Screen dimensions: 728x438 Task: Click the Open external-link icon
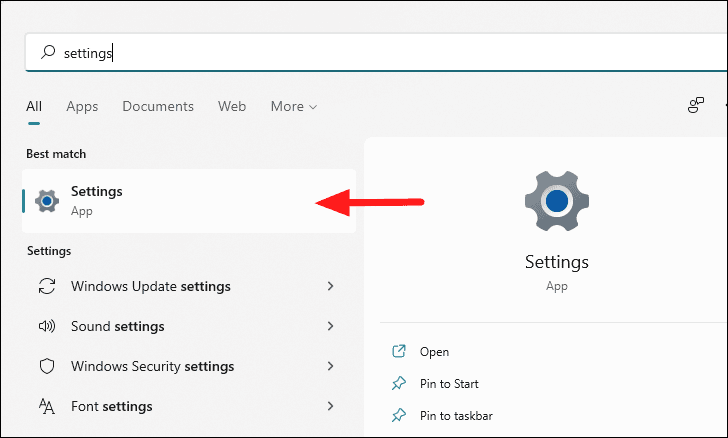click(399, 351)
